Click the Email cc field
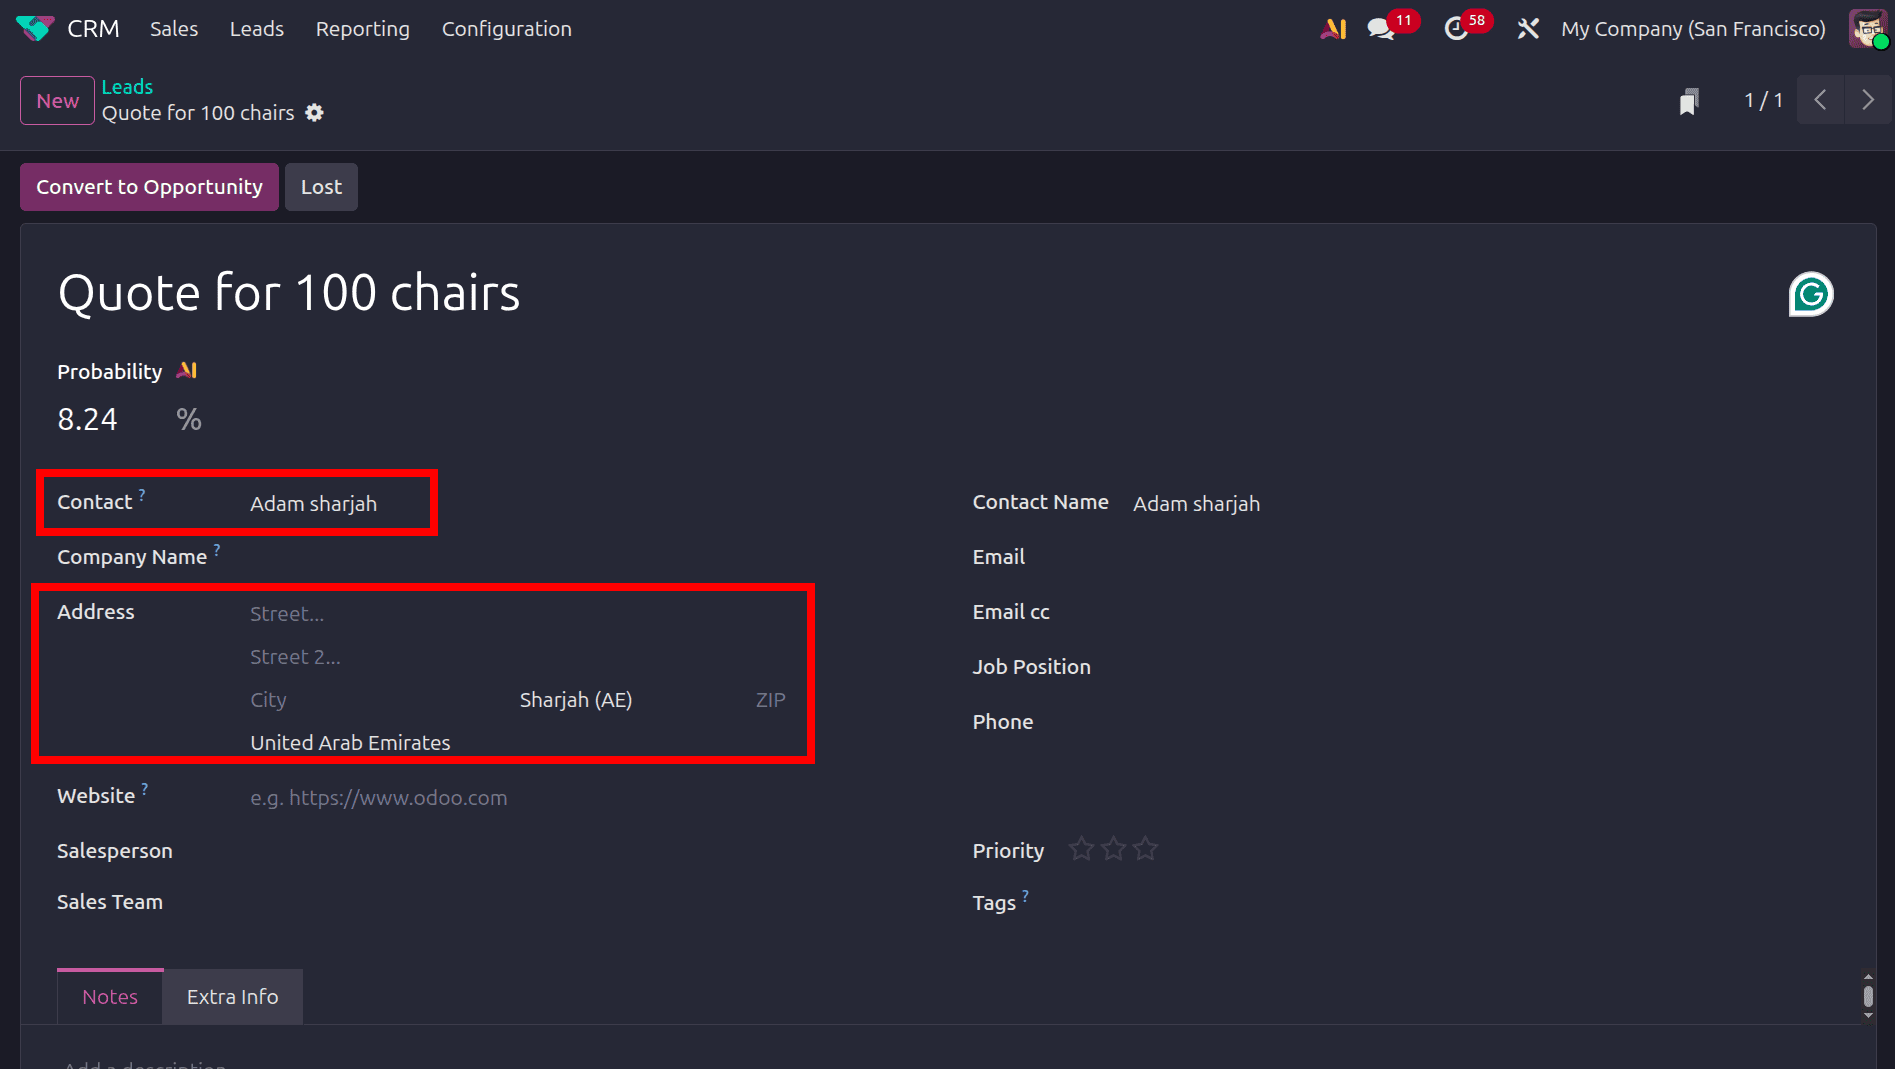 click(1478, 612)
